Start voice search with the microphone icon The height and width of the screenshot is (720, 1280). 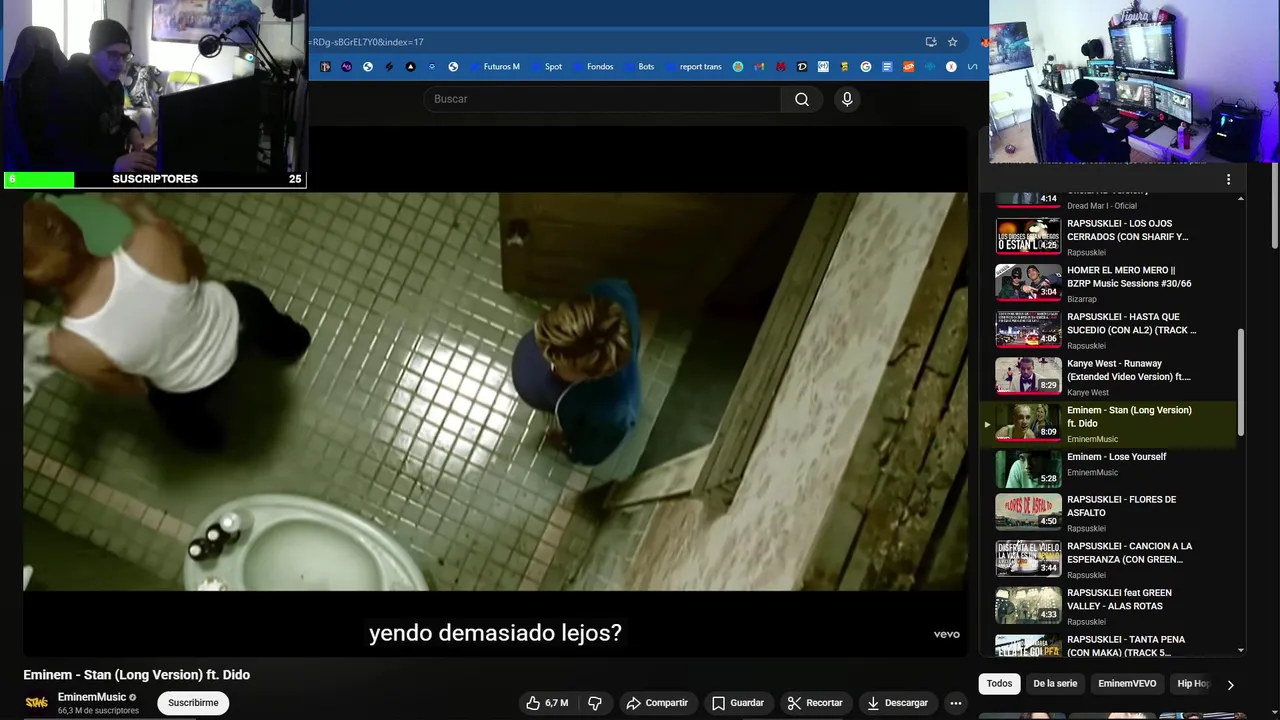pos(847,99)
